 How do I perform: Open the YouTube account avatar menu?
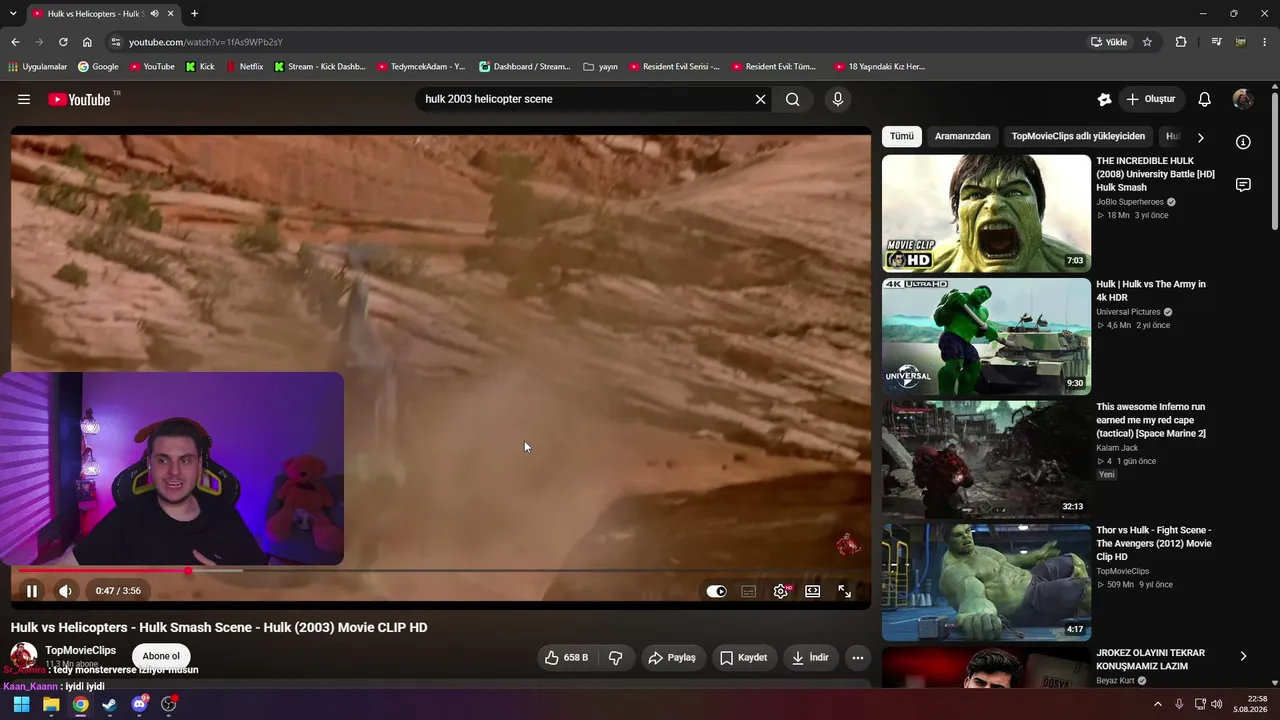[x=1243, y=99]
